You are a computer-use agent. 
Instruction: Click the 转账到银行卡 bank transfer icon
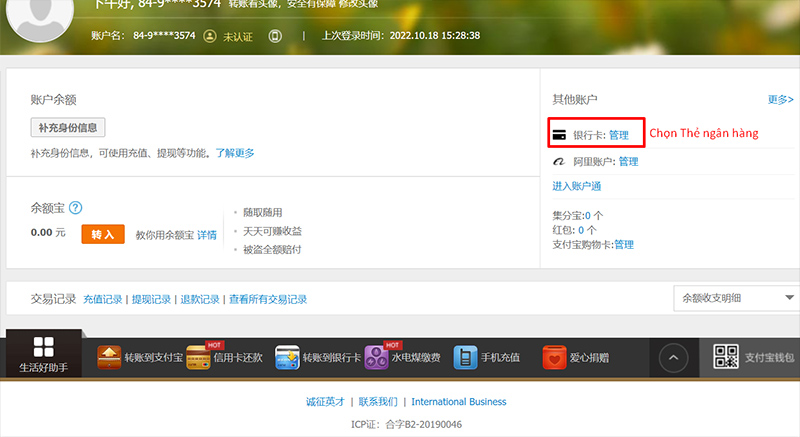coord(287,357)
